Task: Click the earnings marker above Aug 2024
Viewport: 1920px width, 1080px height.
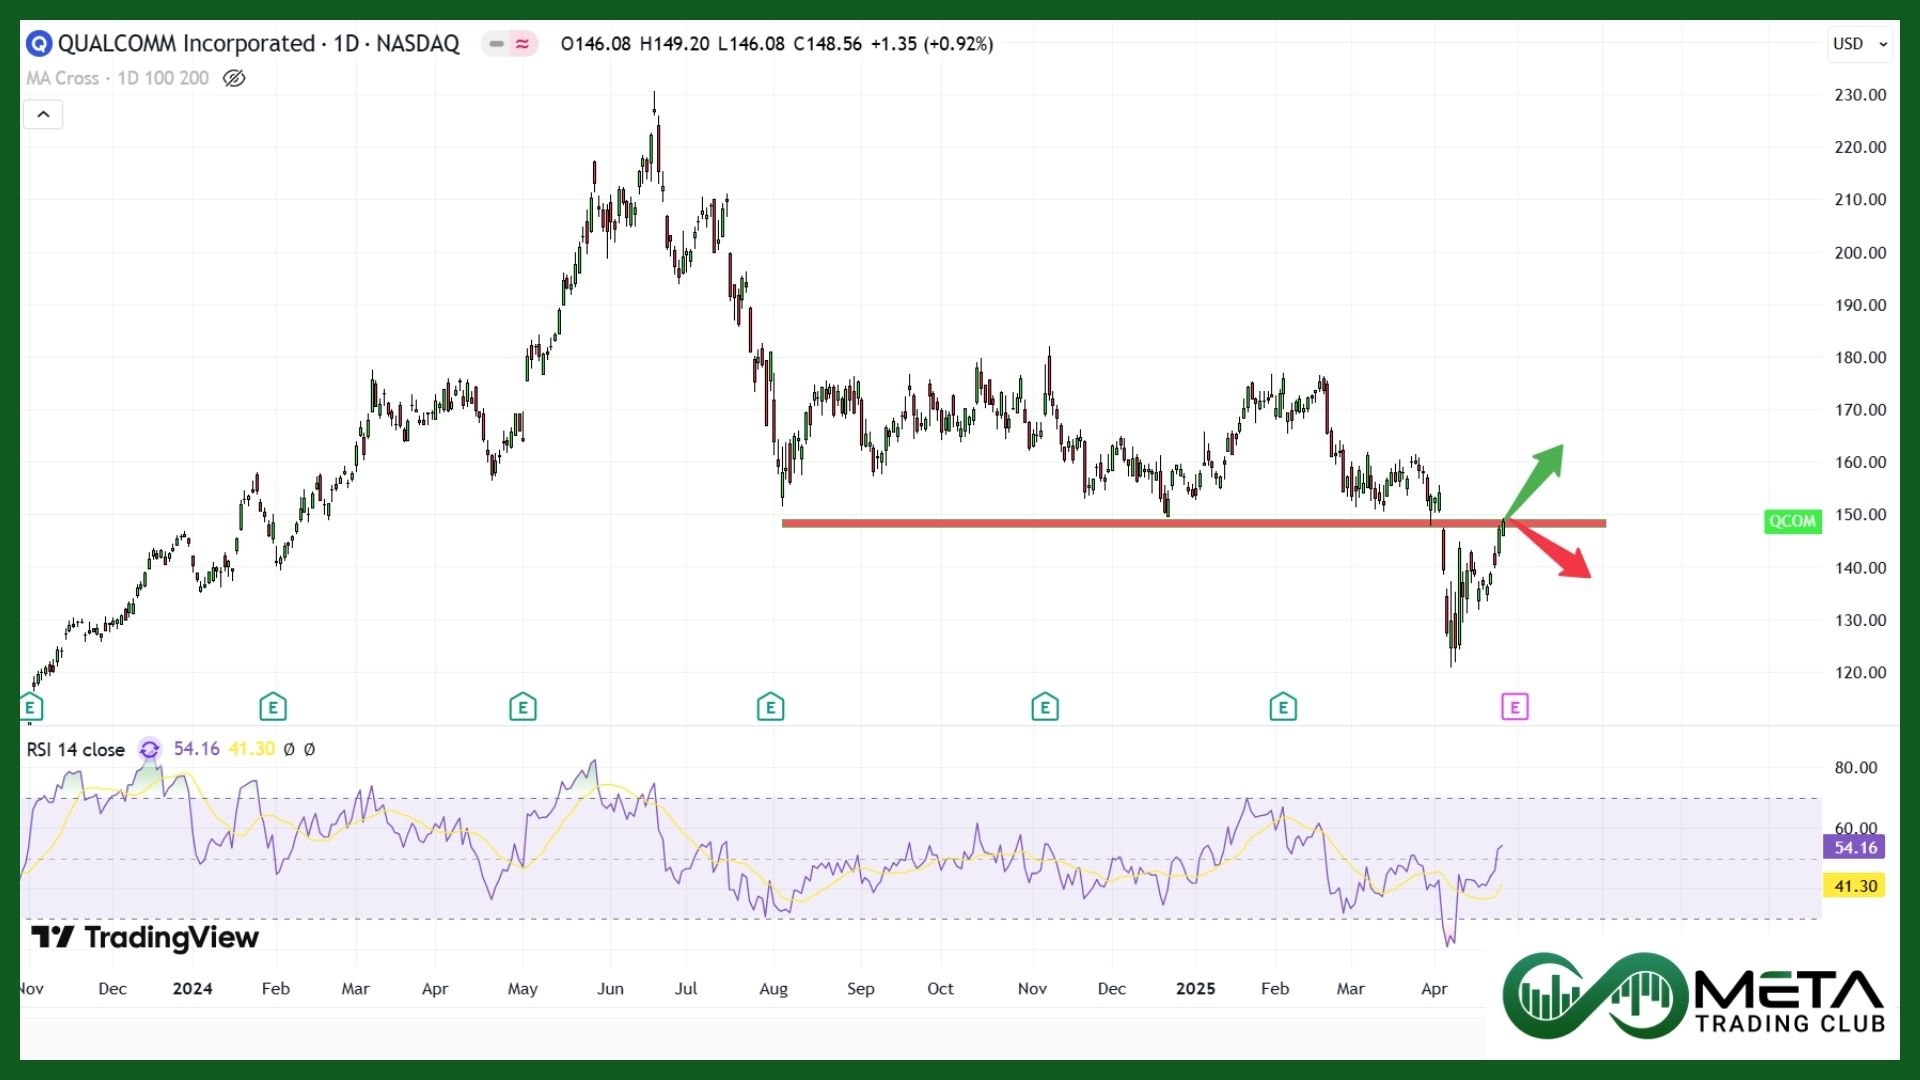Action: (x=770, y=708)
